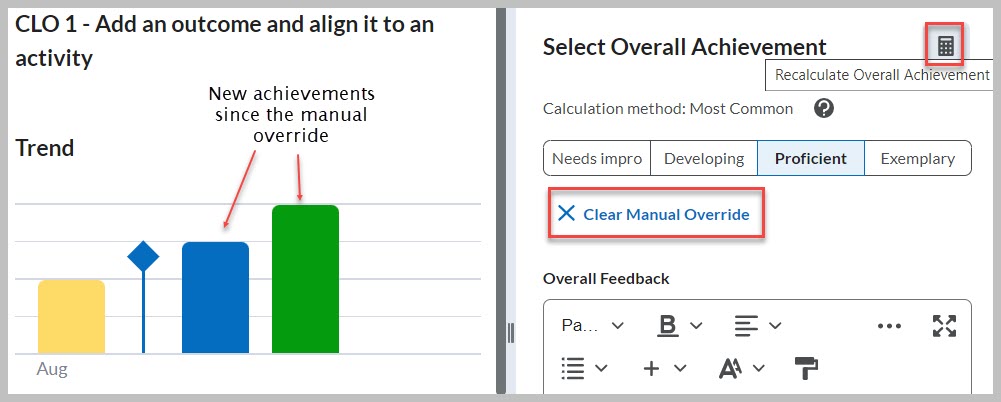Toggle the fullscreen editor icon
This screenshot has width=1001, height=402.
point(944,325)
